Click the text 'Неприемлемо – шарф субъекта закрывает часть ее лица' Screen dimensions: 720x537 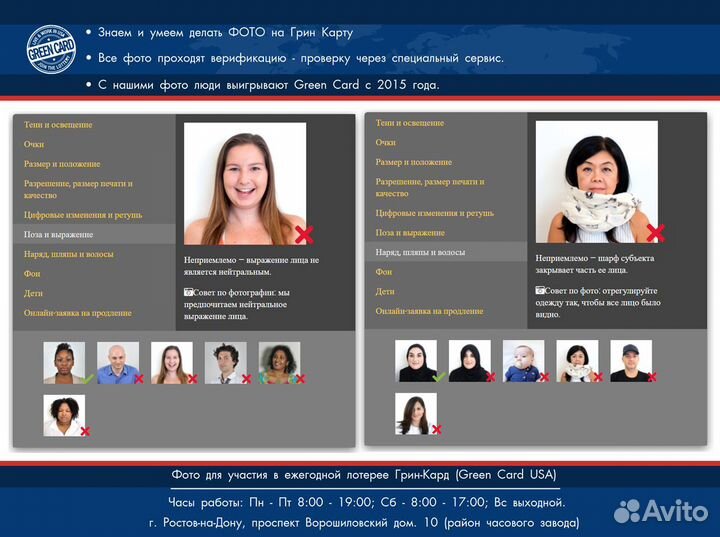pos(595,264)
